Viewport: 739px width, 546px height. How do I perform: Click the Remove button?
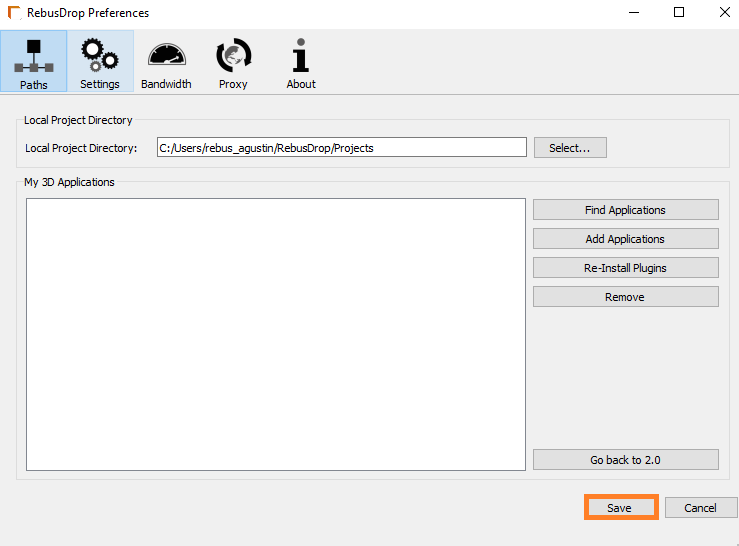[625, 297]
